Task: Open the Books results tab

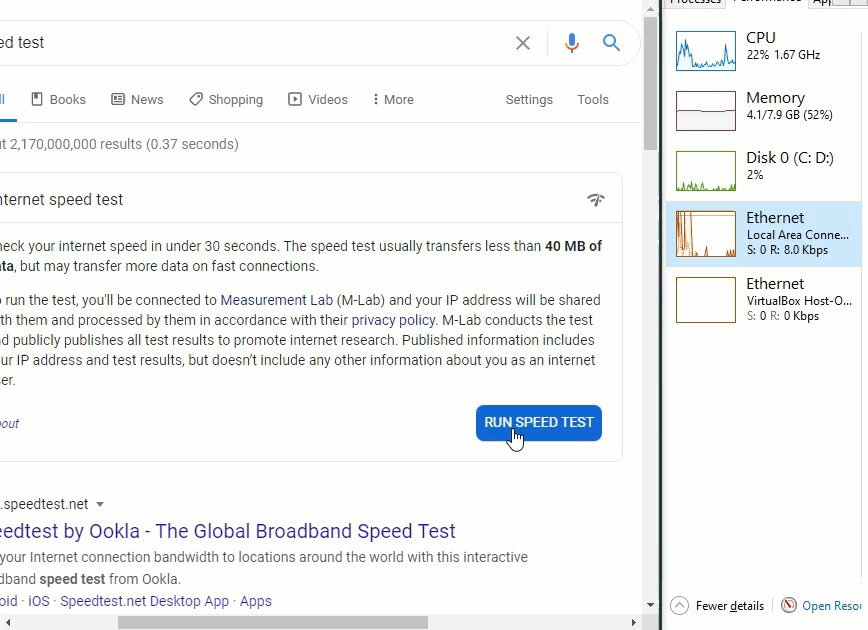Action: pos(59,100)
